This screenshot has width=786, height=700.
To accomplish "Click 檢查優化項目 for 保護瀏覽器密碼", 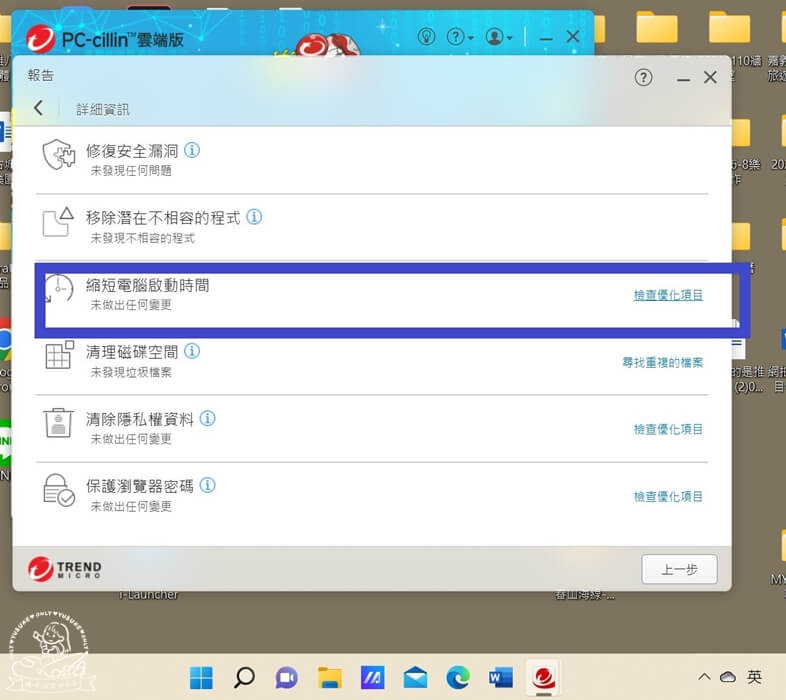I will tap(668, 496).
